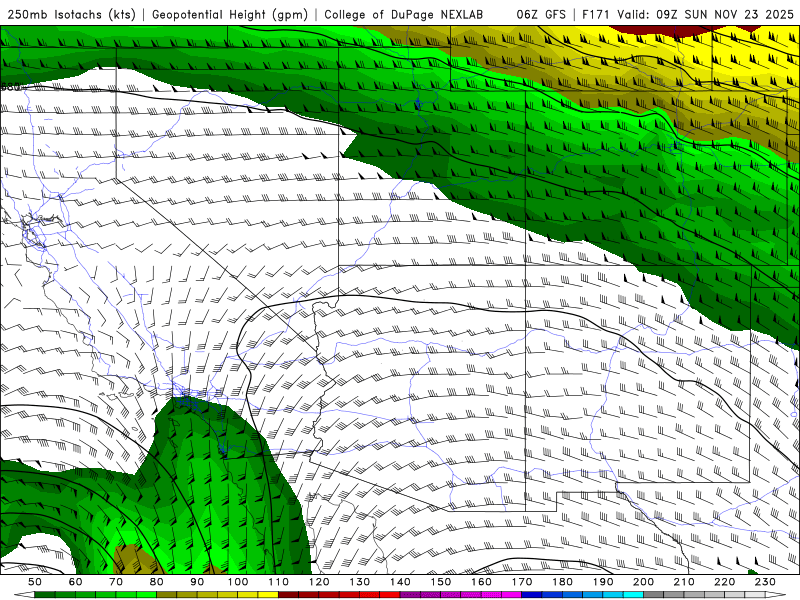
Task: Click the "880" height contour label
Action: 10,87
